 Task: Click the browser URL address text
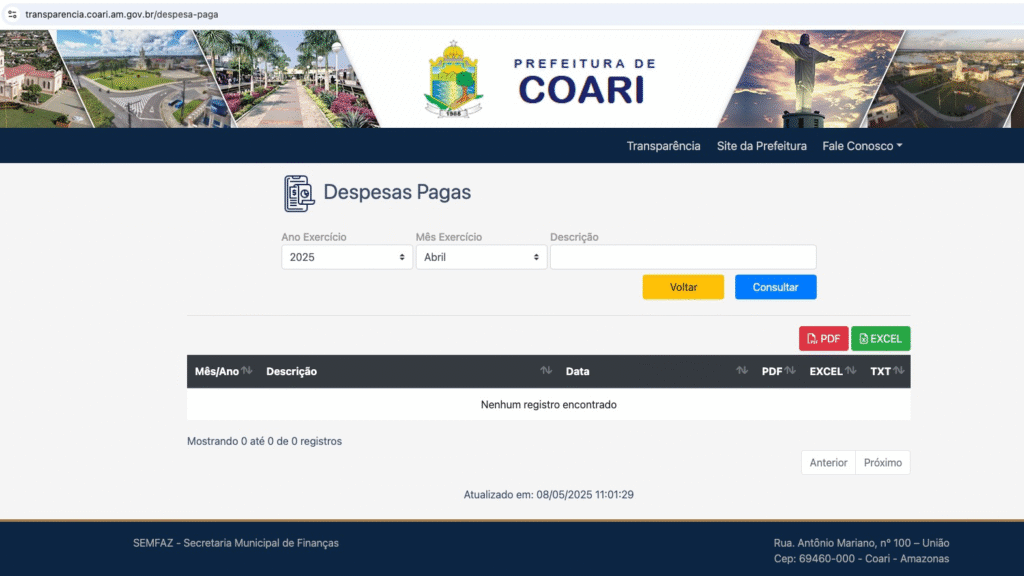click(121, 14)
